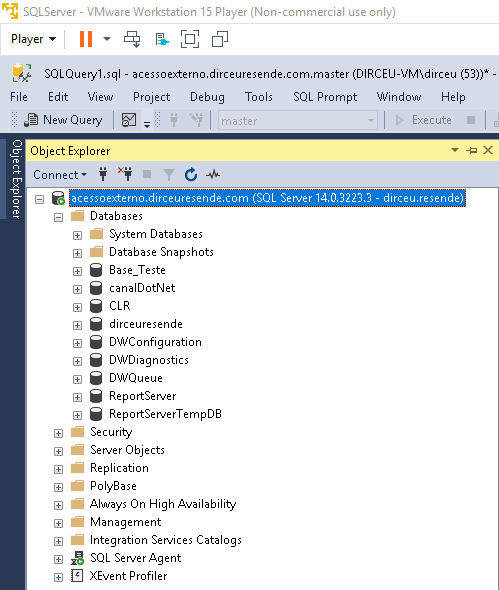Image resolution: width=499 pixels, height=590 pixels.
Task: Click Send Ctrl+Alt+Del VMware icon
Action: pyautogui.click(x=132, y=39)
